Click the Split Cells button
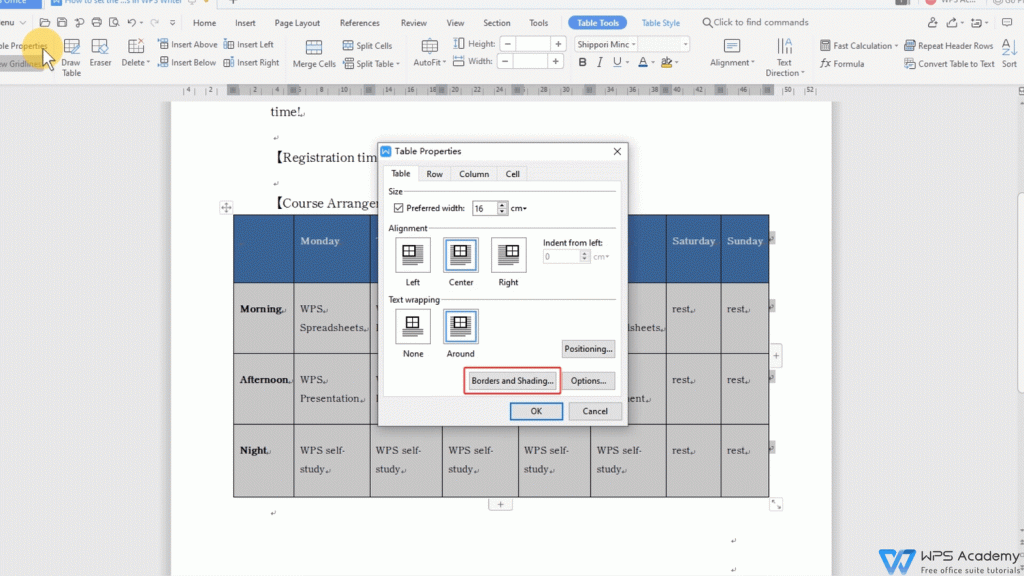Viewport: 1024px width, 576px height. coord(367,45)
